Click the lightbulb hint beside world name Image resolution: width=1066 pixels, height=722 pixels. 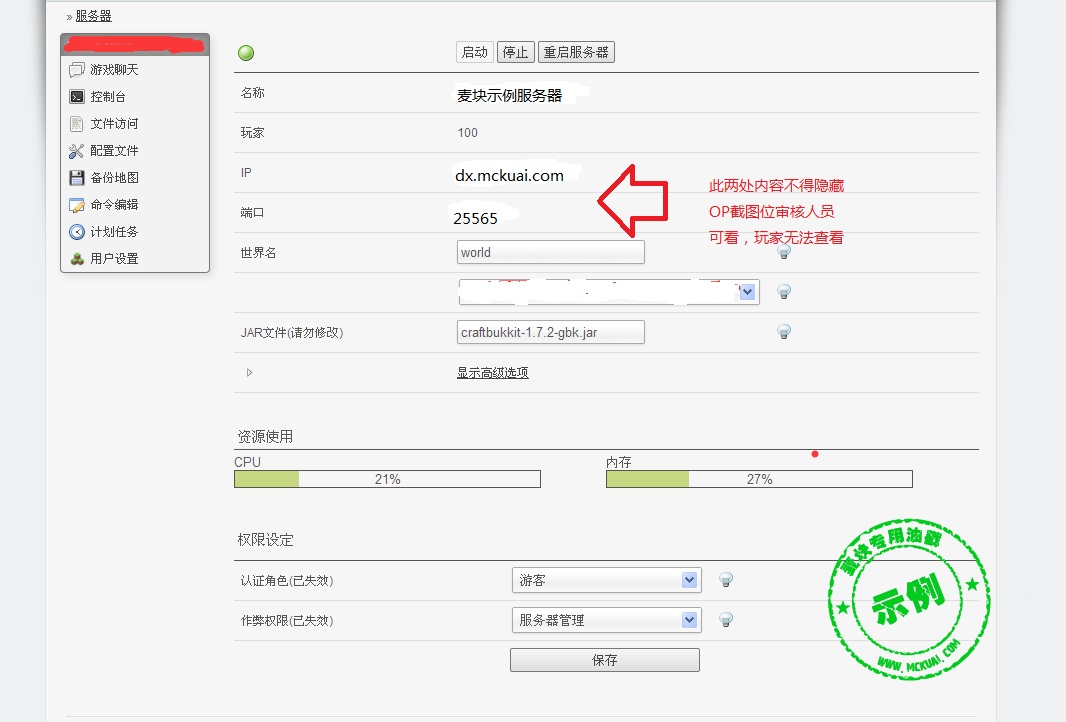pos(784,252)
